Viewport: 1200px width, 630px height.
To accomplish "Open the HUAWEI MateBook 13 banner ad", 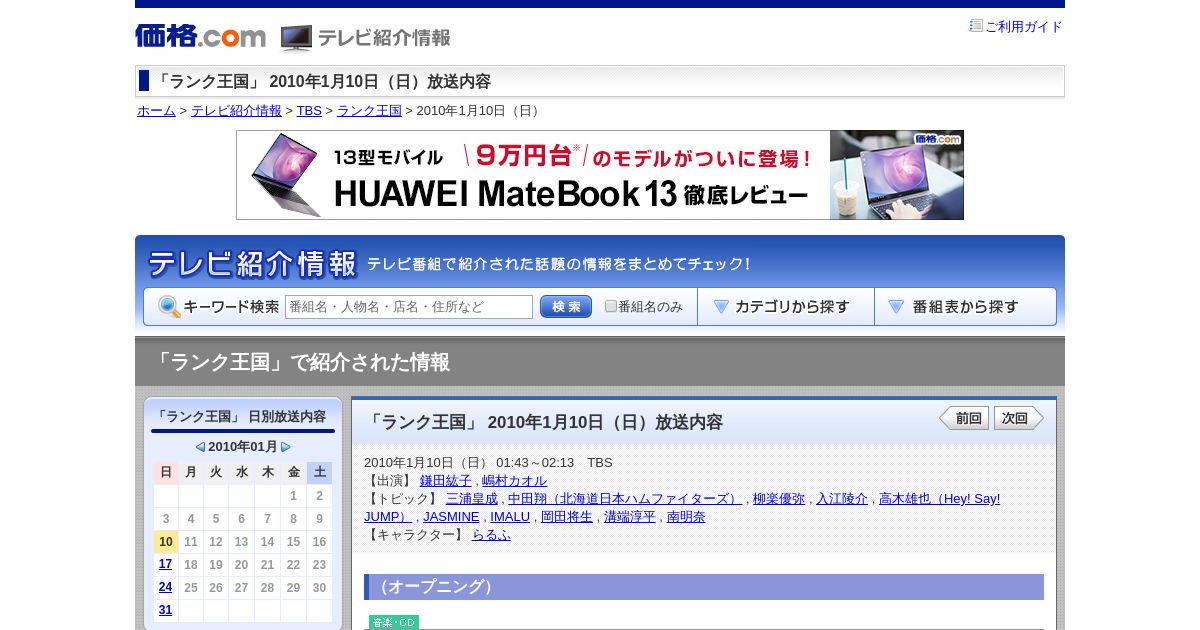I will tap(600, 175).
